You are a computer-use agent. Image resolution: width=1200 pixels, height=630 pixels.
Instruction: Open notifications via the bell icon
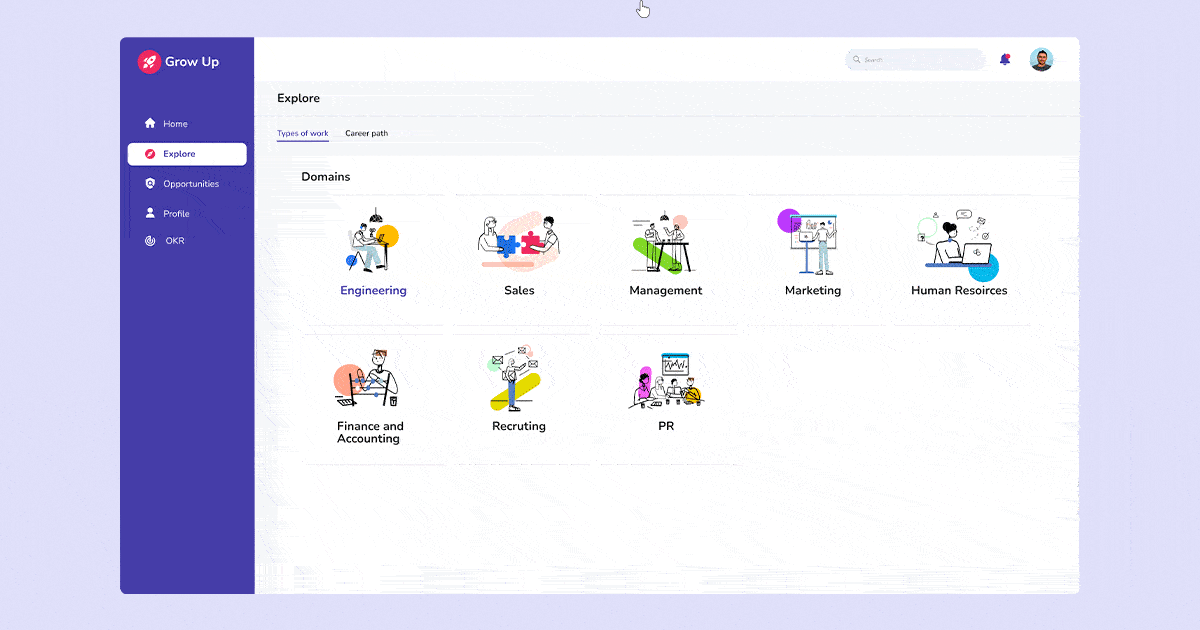(x=1005, y=60)
